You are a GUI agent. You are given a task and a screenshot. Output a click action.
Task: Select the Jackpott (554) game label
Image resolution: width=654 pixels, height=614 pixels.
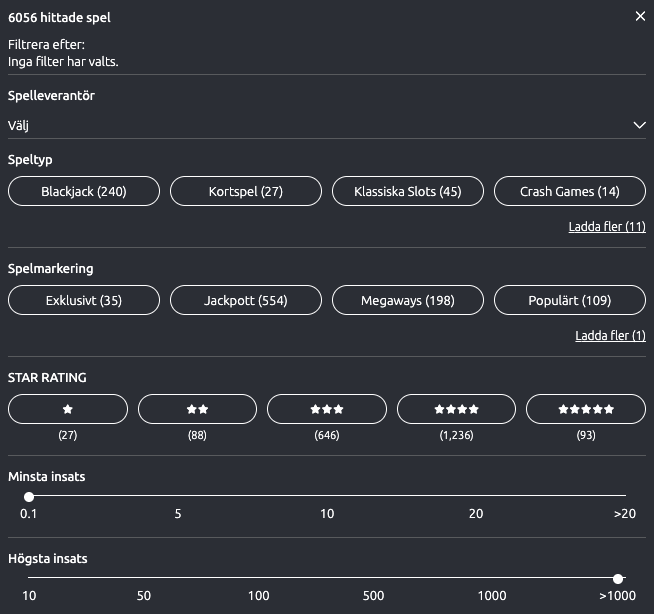point(246,300)
